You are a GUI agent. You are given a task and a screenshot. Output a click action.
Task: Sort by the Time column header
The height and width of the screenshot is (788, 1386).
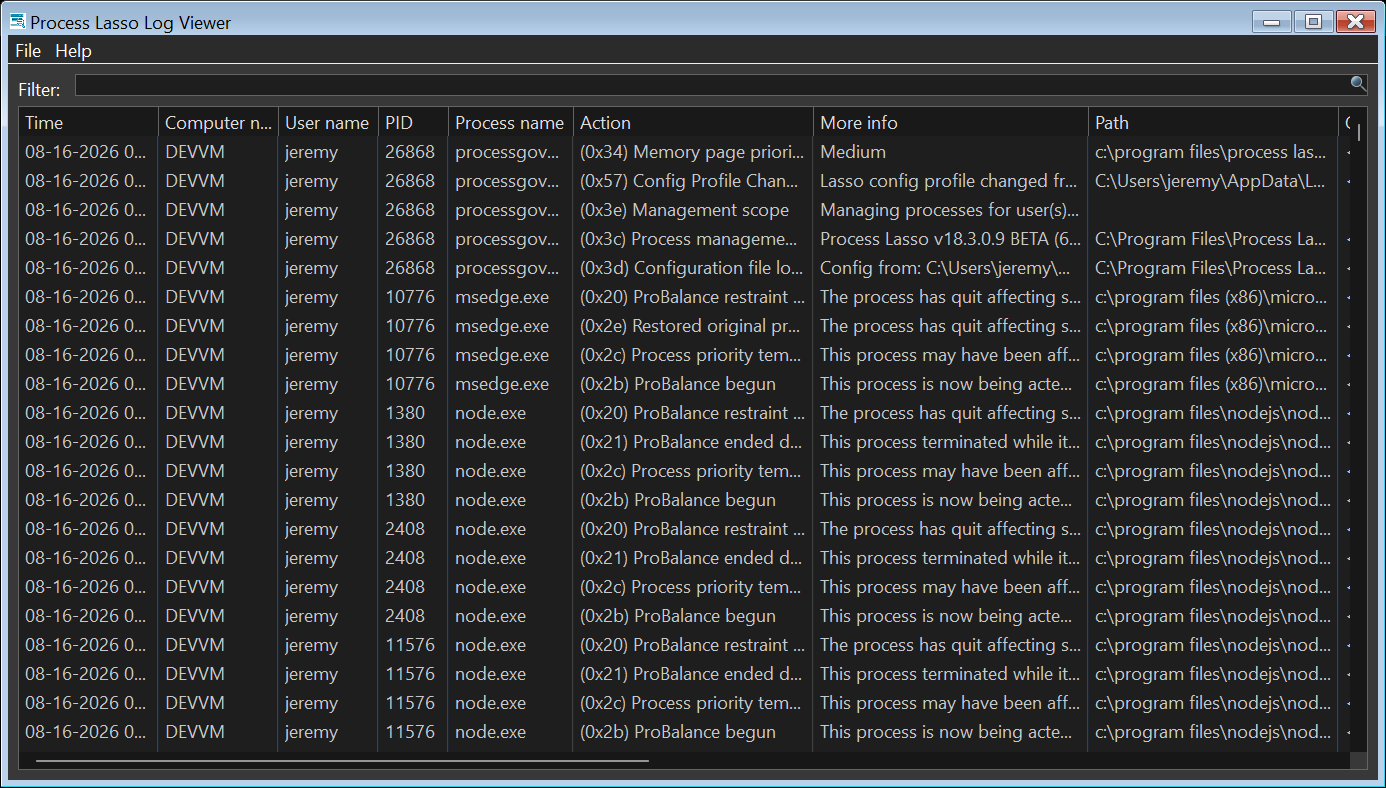pyautogui.click(x=88, y=123)
